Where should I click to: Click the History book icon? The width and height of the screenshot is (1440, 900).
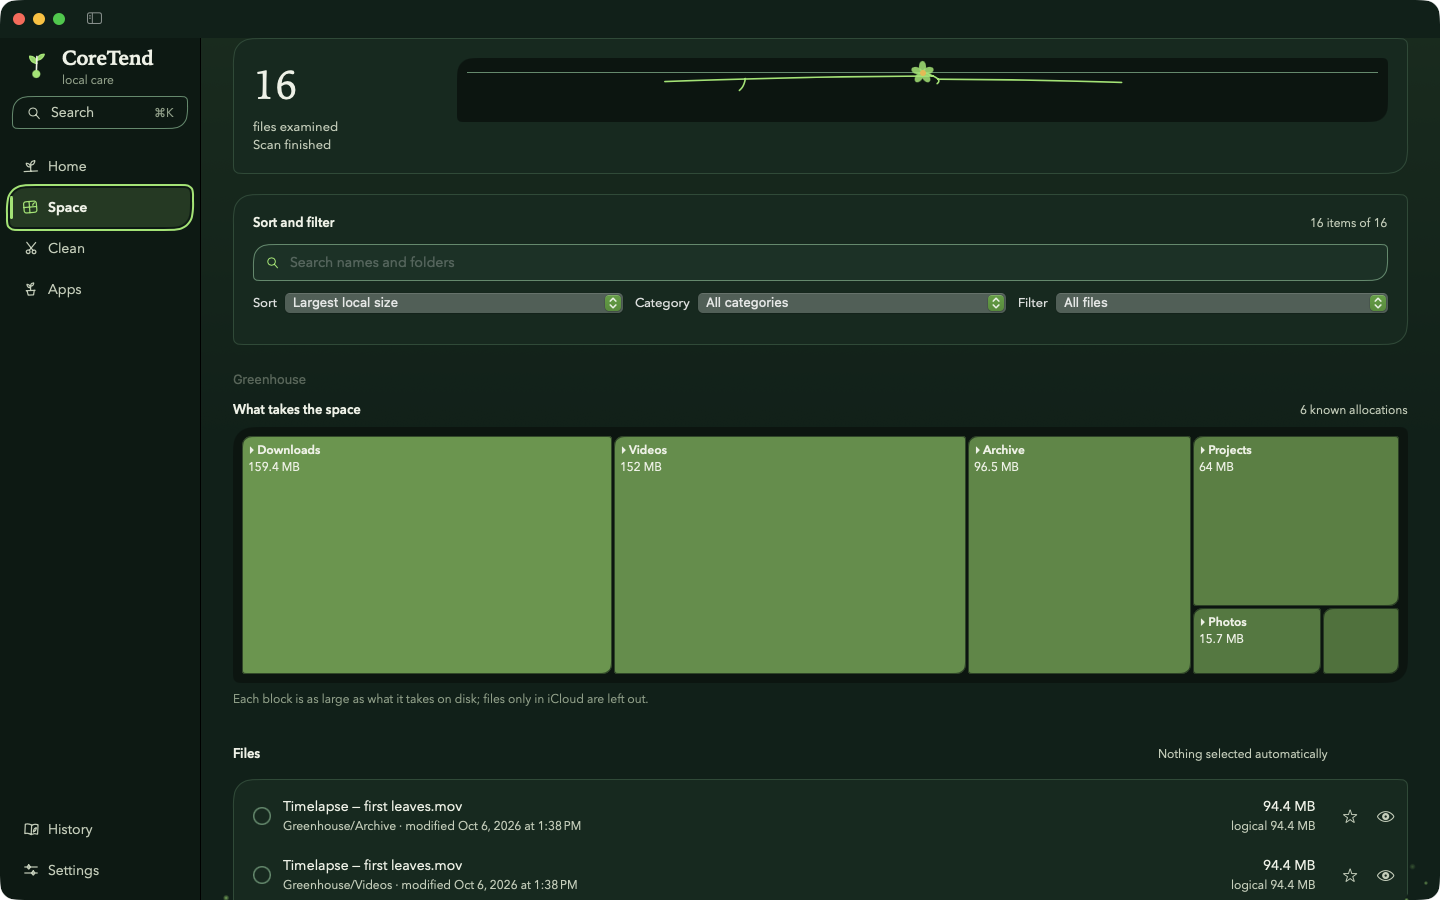[x=31, y=829]
